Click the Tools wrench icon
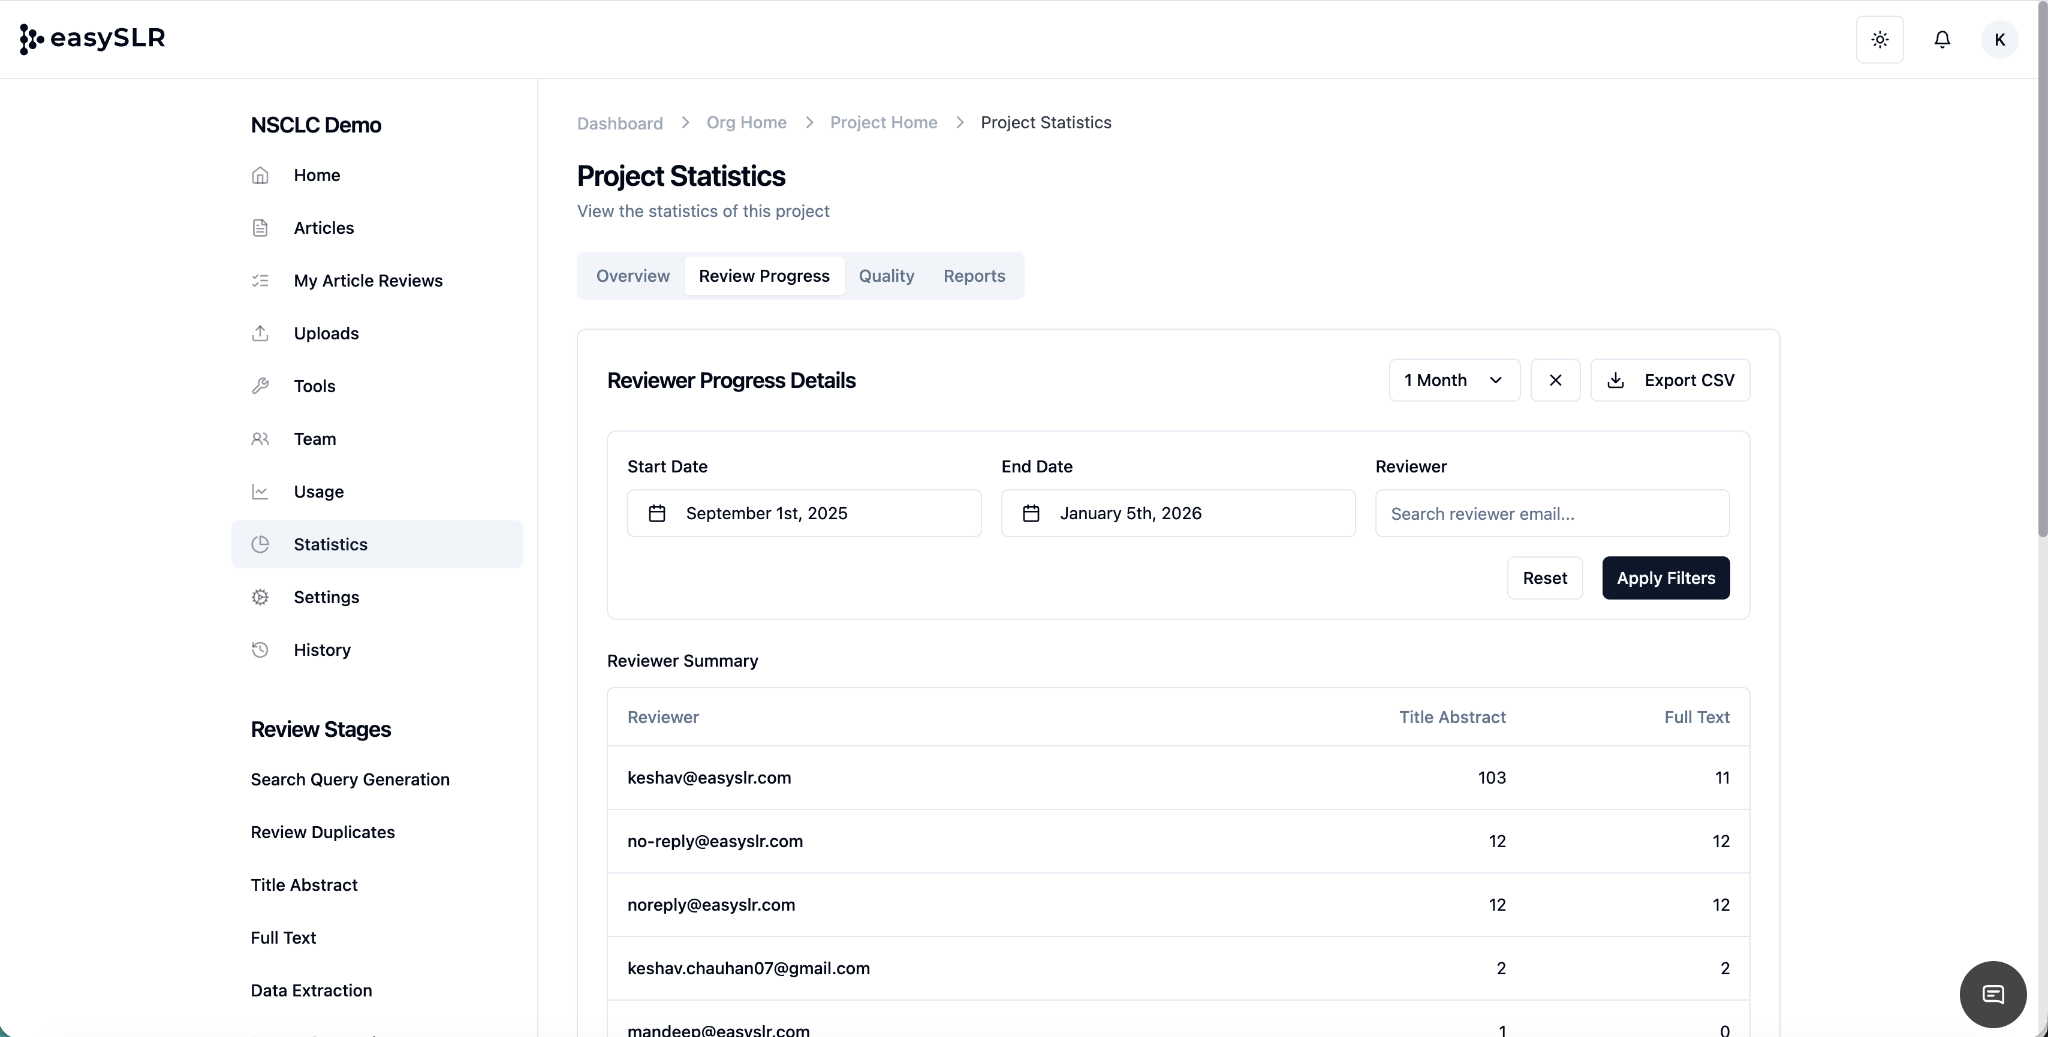The width and height of the screenshot is (2048, 1037). (x=260, y=386)
